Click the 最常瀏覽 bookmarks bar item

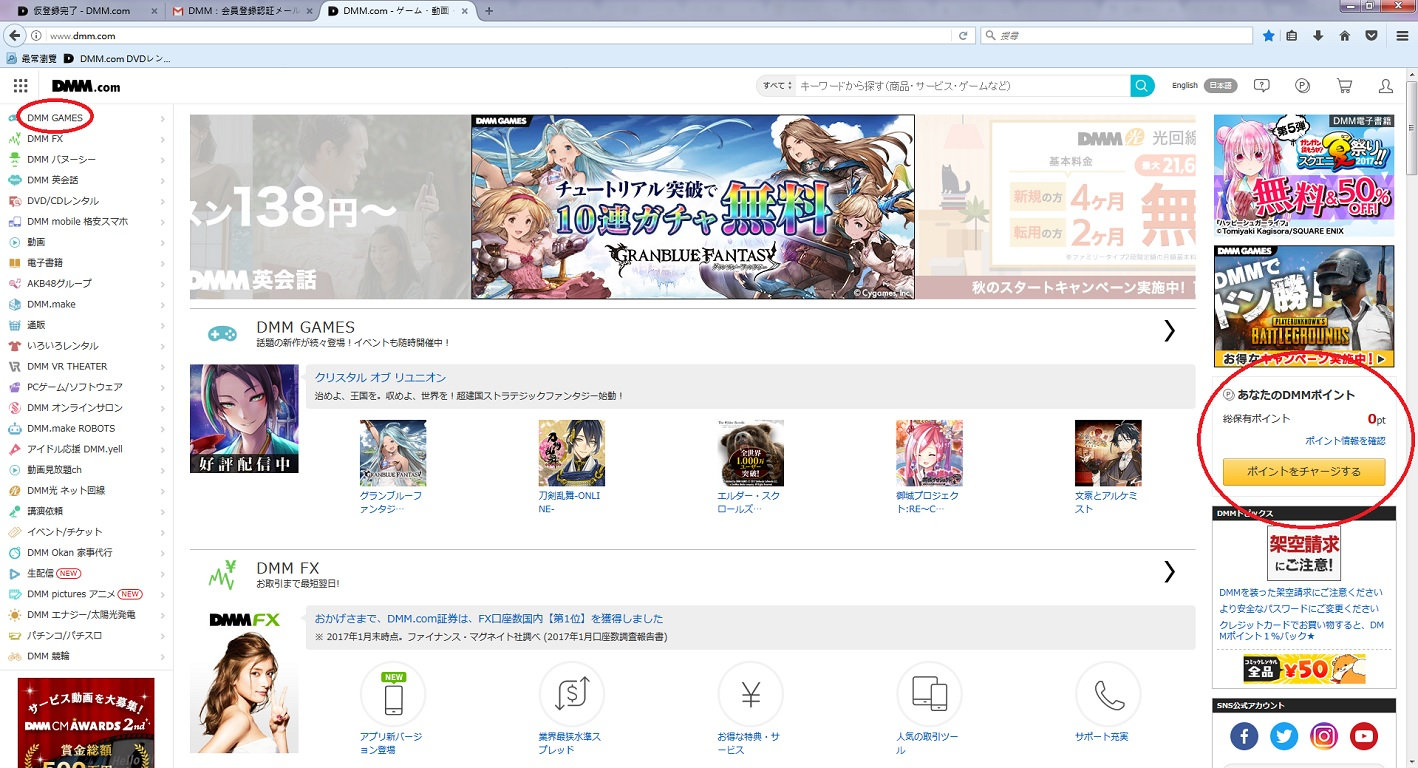(x=32, y=59)
